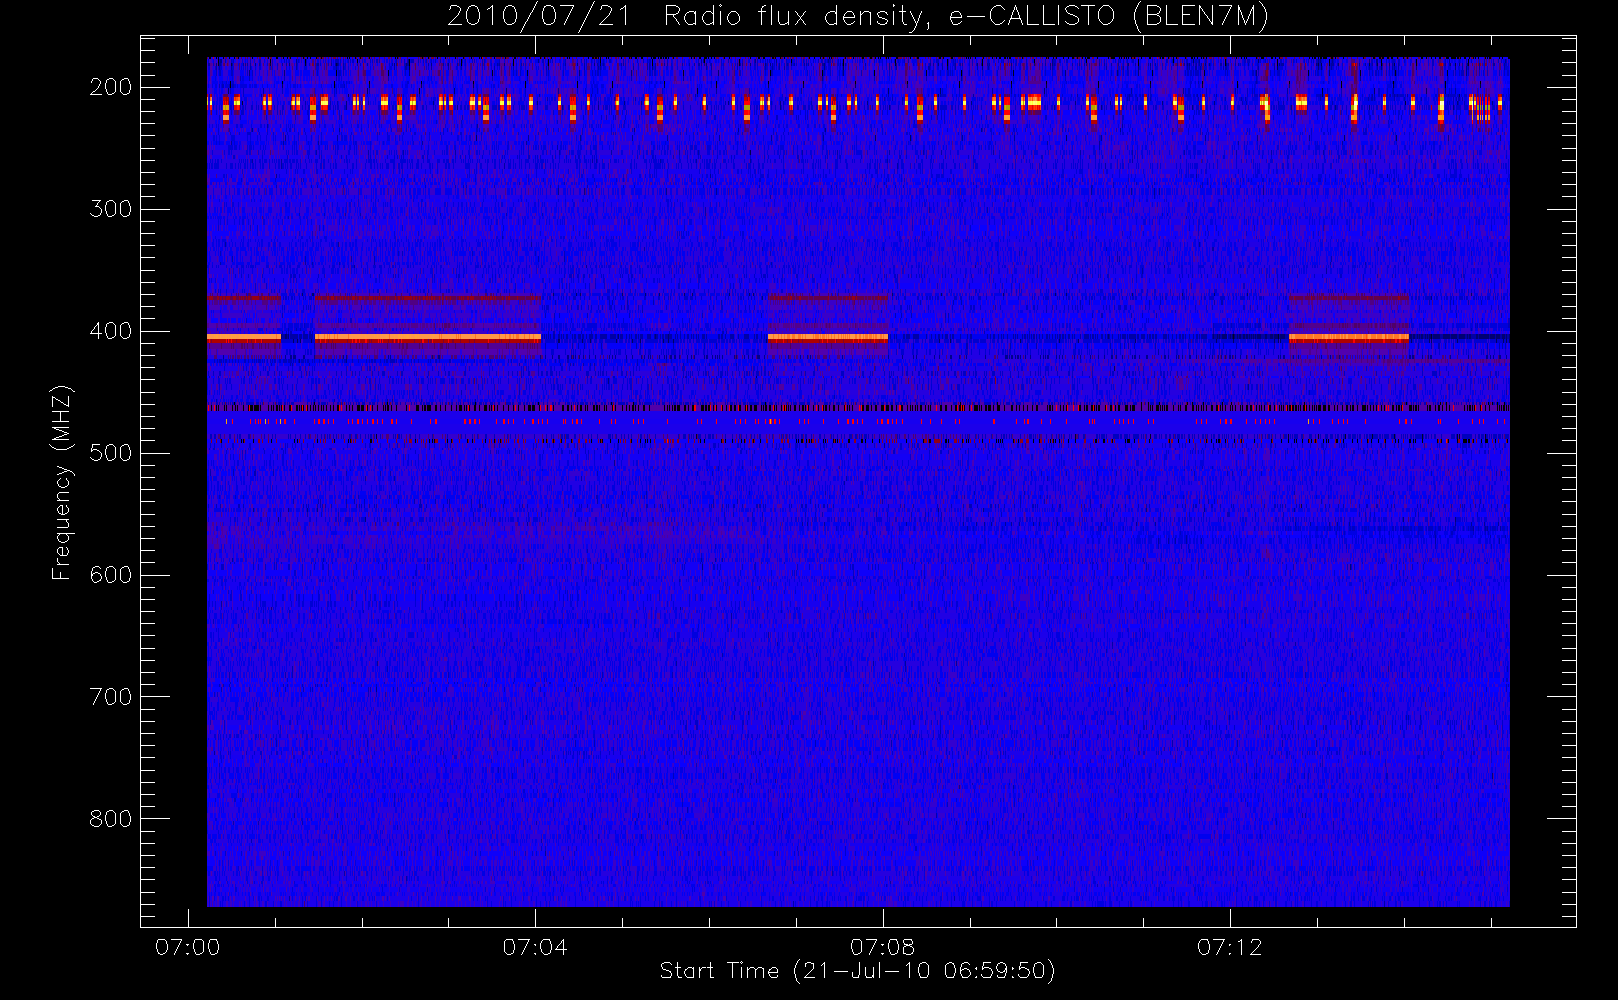Click the bright 400 MHz band after 07:12
The height and width of the screenshot is (1000, 1618).
click(x=1349, y=338)
